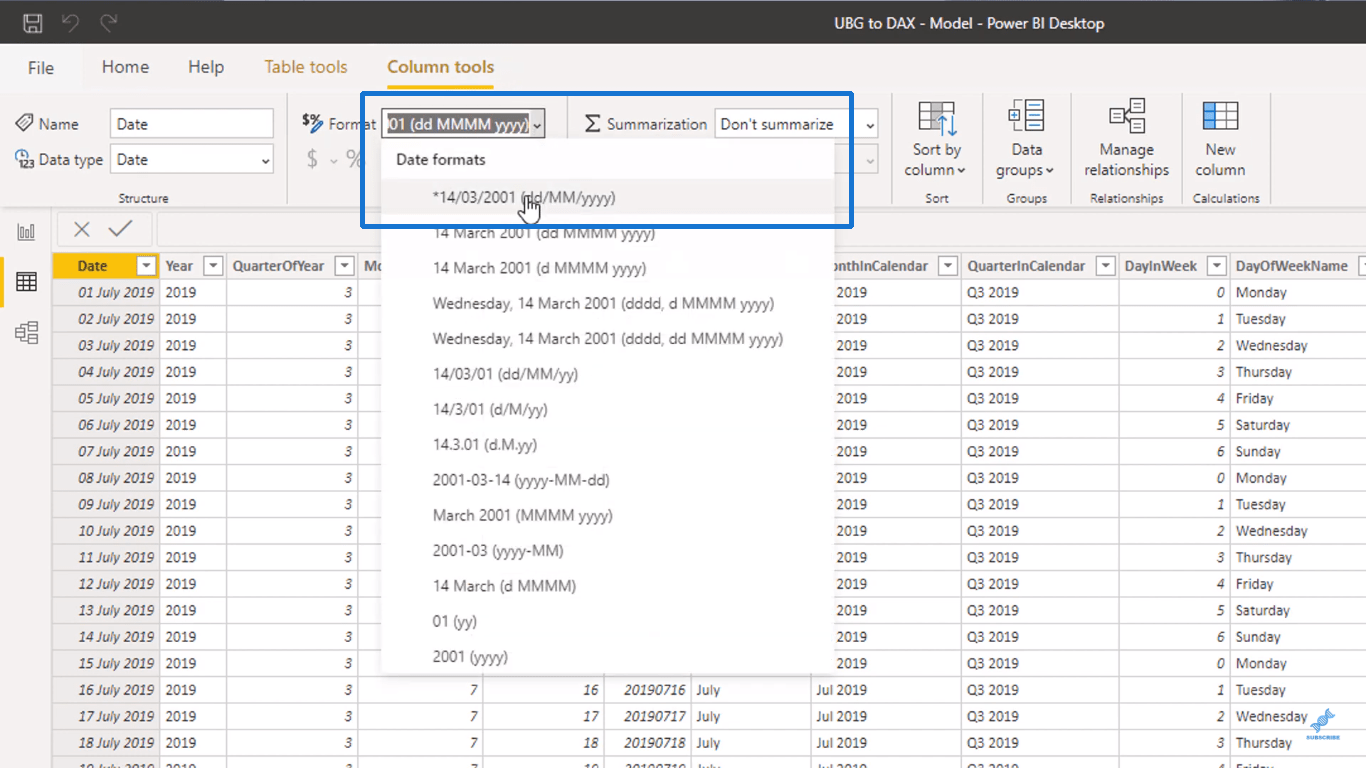Click the Redo arrow in title bar
1366x768 pixels.
108,22
